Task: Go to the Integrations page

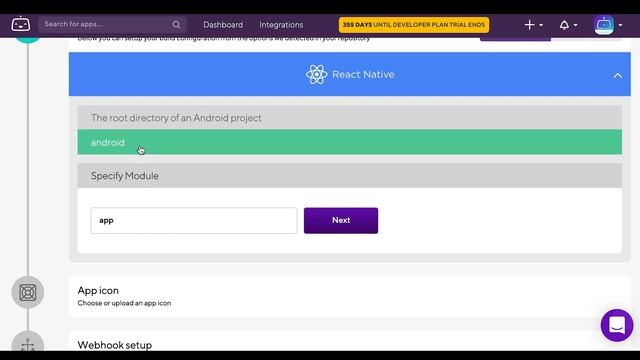Action: (x=281, y=24)
